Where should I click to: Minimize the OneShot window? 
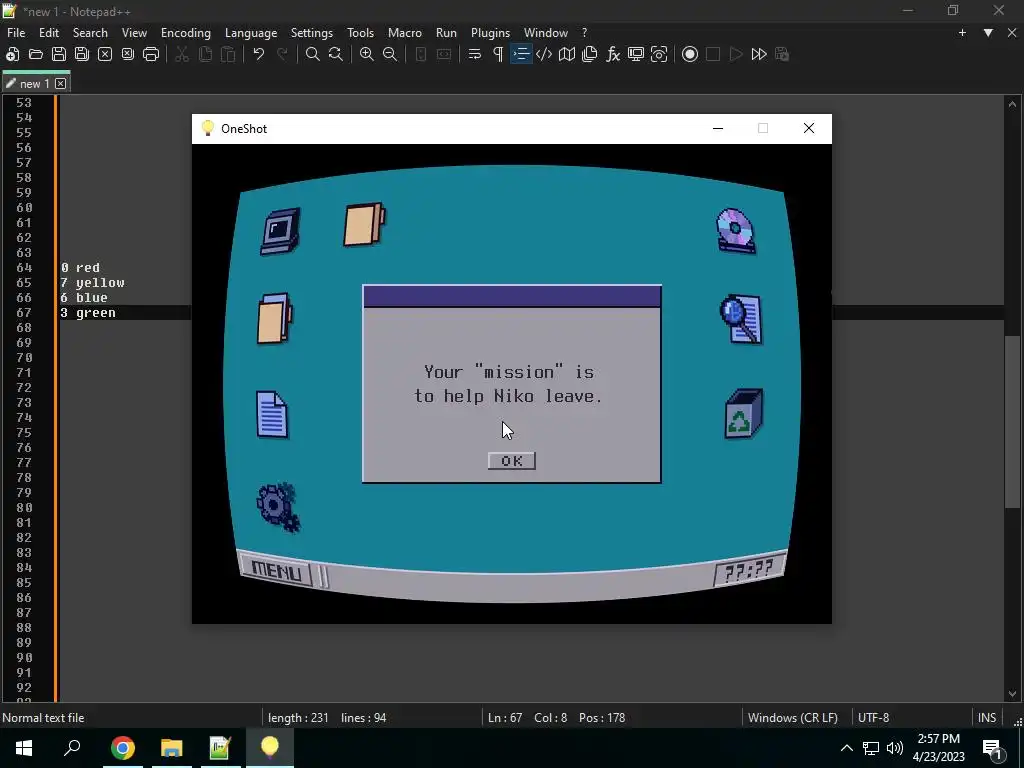click(718, 129)
